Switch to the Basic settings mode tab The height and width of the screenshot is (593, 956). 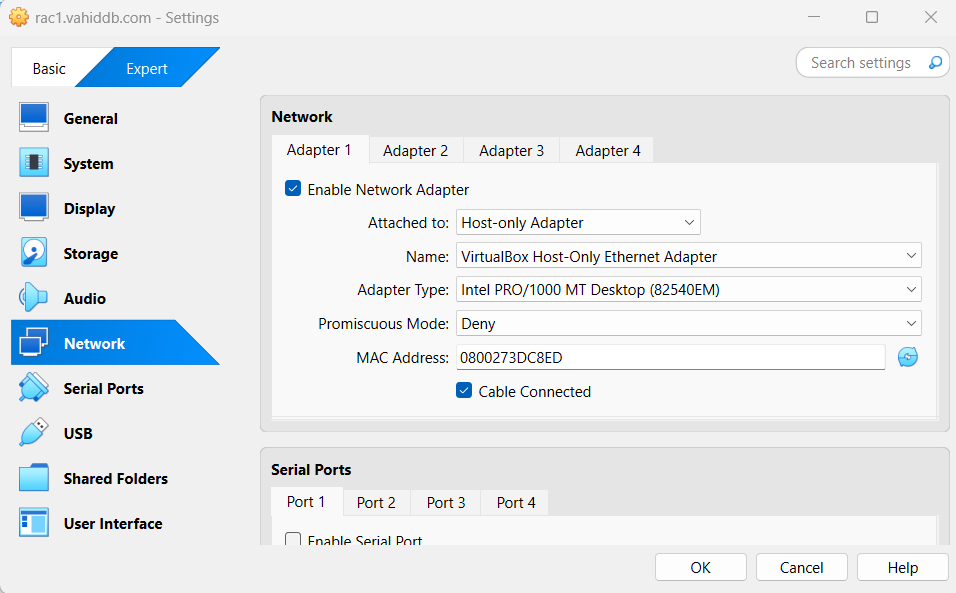pyautogui.click(x=48, y=69)
